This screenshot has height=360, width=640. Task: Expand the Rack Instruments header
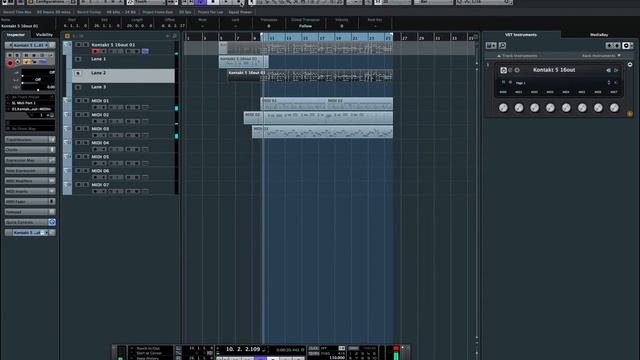coord(601,56)
